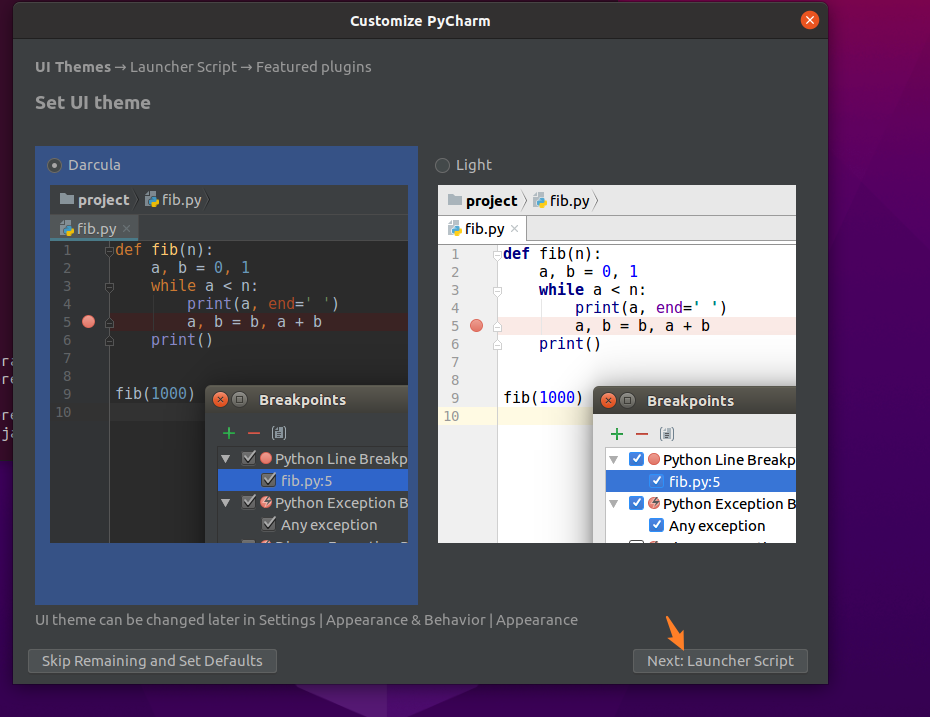Click the red breakpoint on line 5 in Darcula

point(88,322)
